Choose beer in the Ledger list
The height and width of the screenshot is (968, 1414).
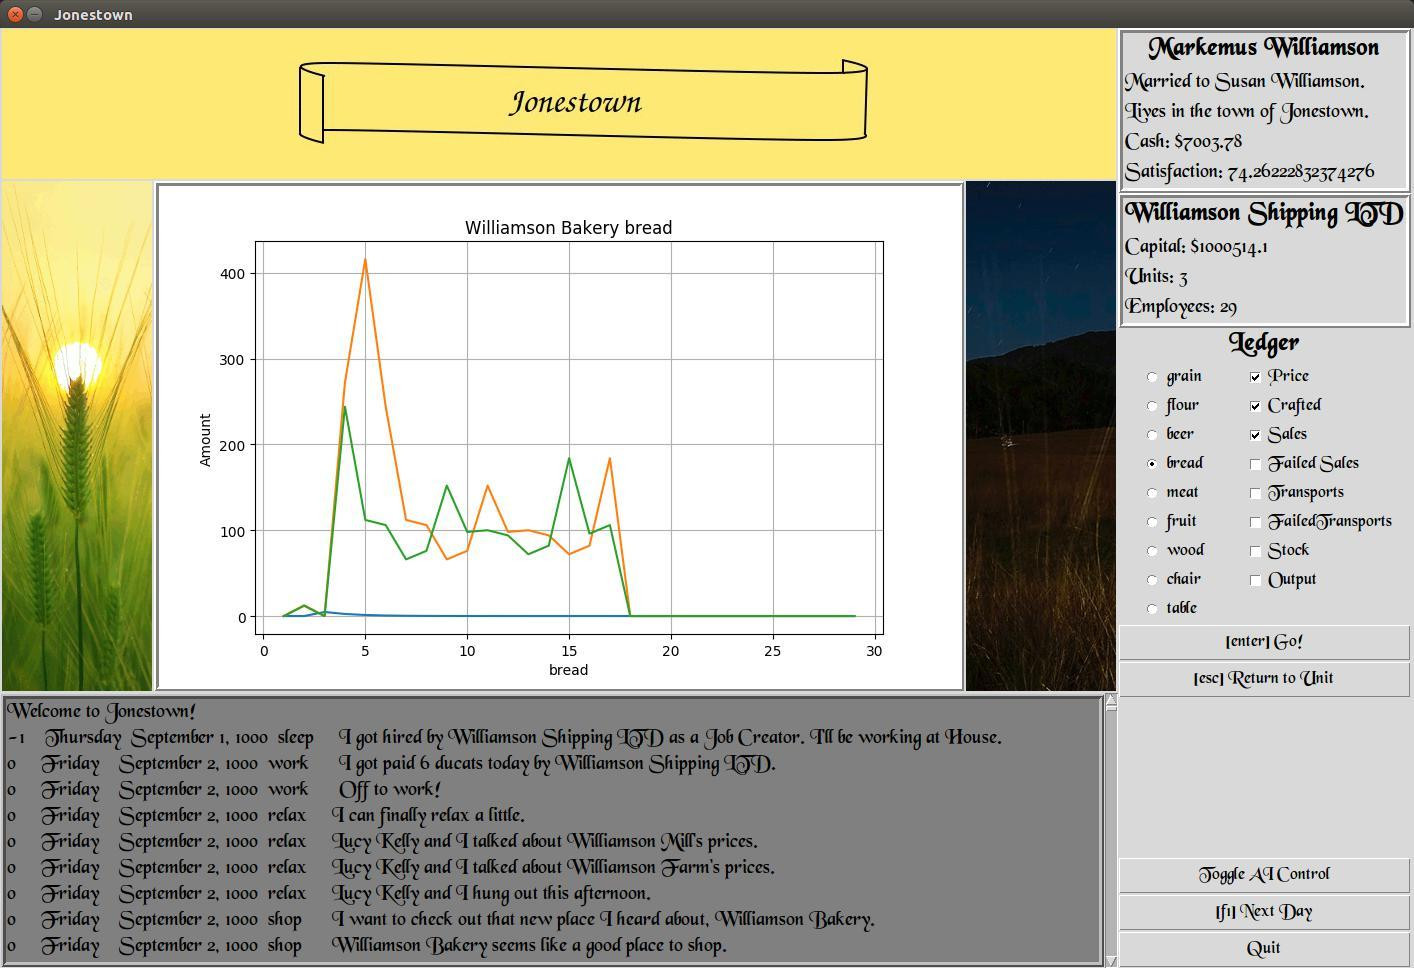[x=1152, y=435]
